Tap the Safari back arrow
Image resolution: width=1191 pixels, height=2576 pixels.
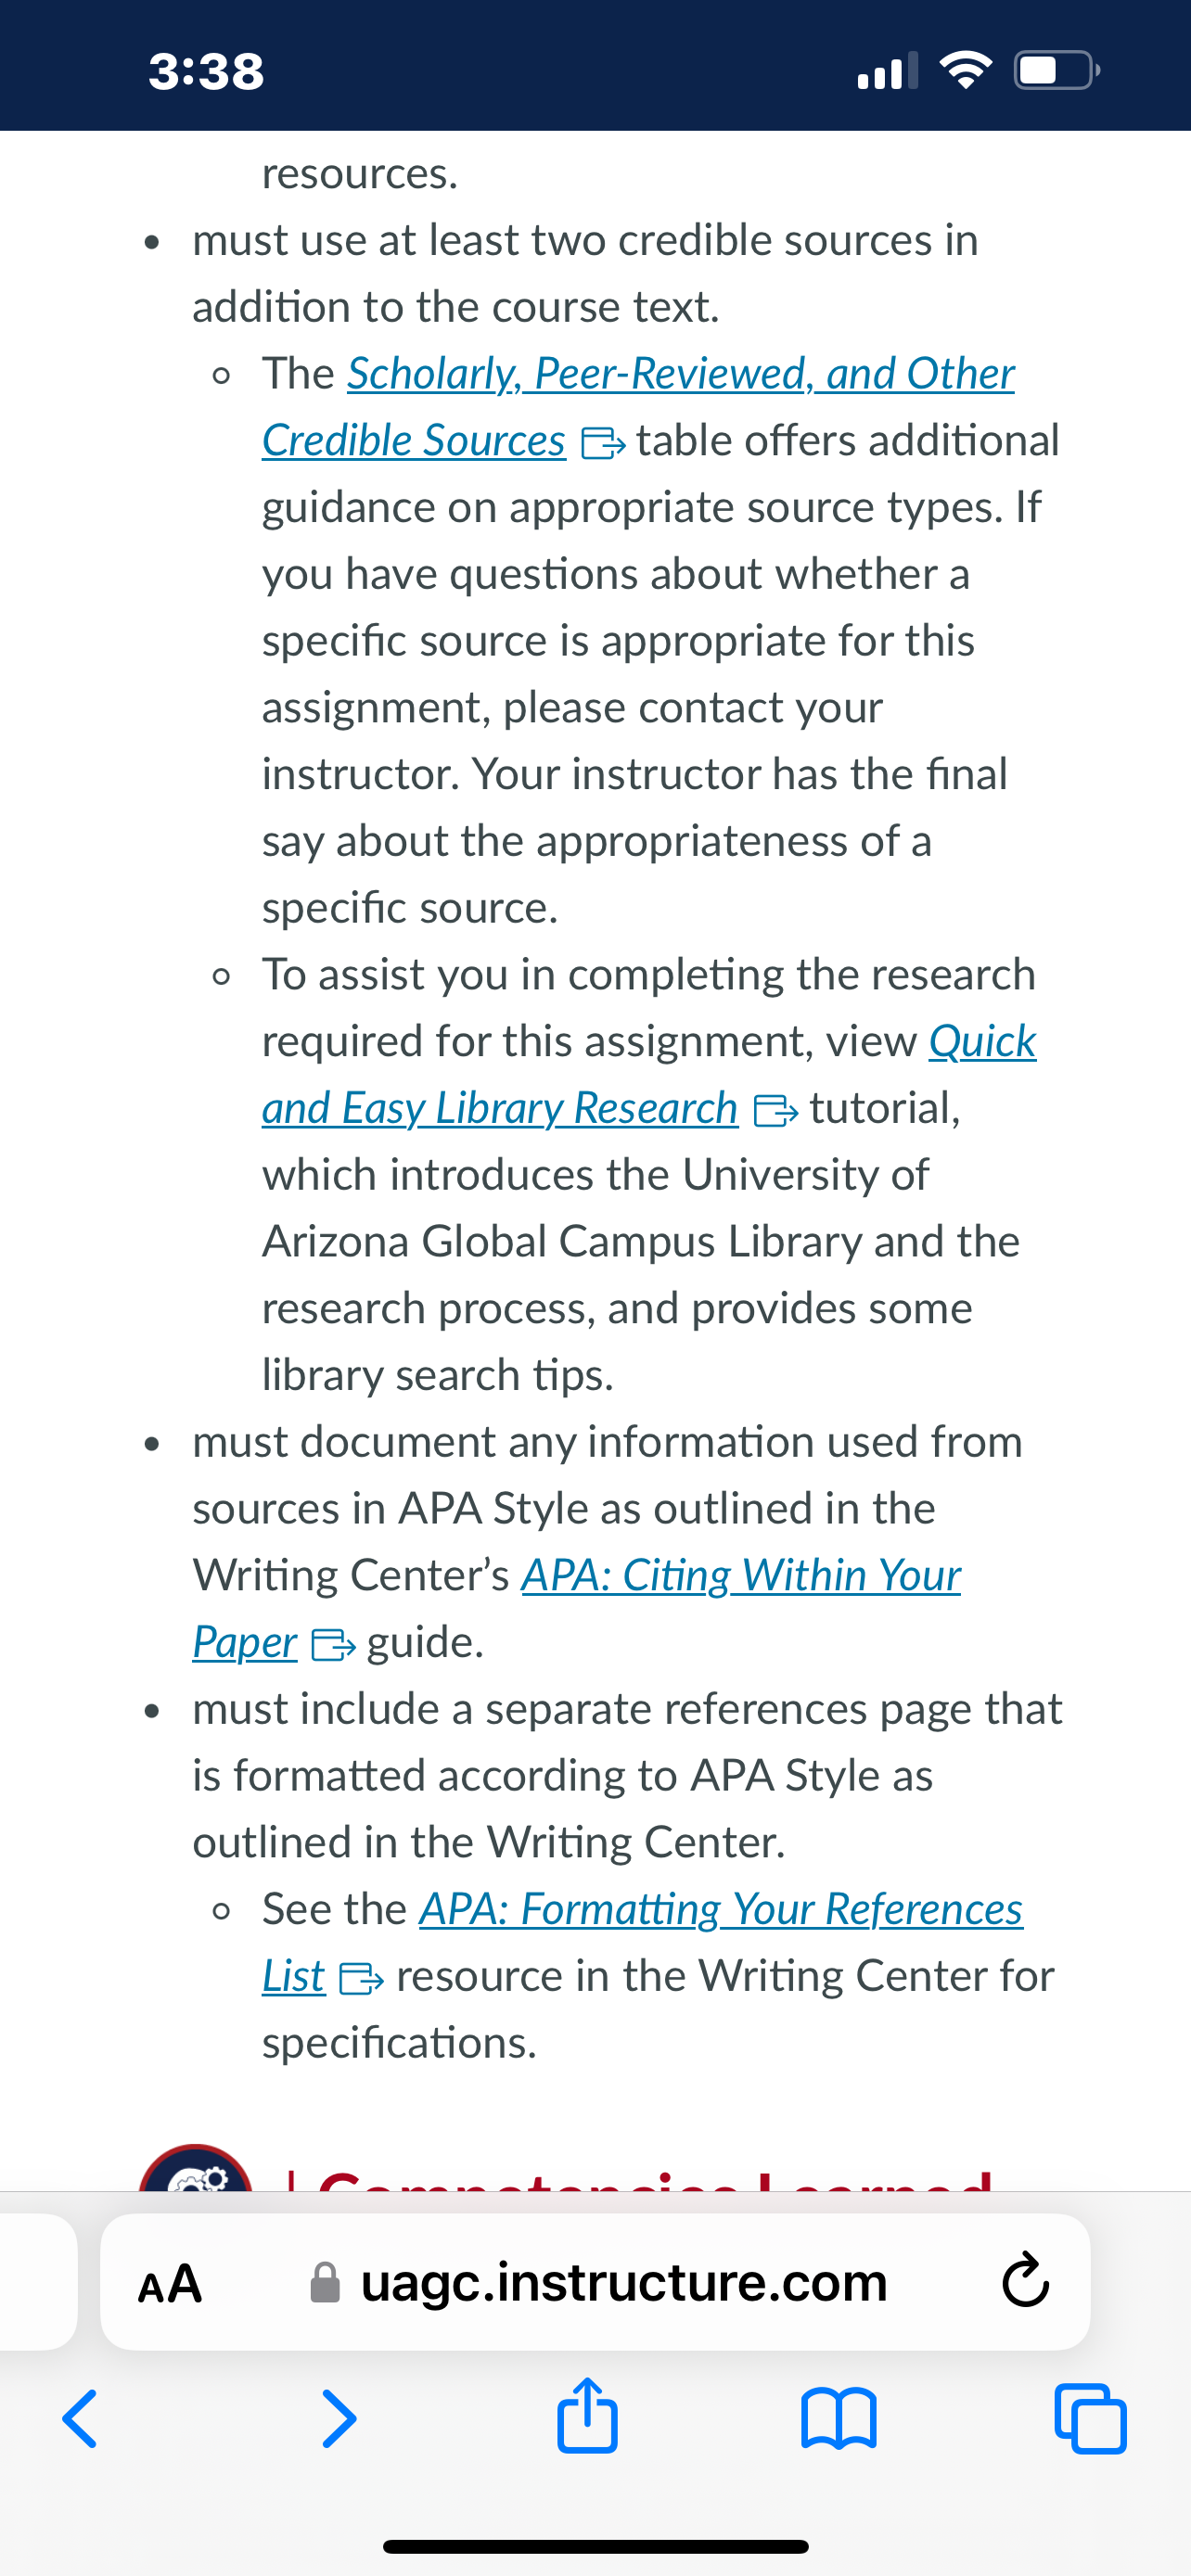point(79,2418)
